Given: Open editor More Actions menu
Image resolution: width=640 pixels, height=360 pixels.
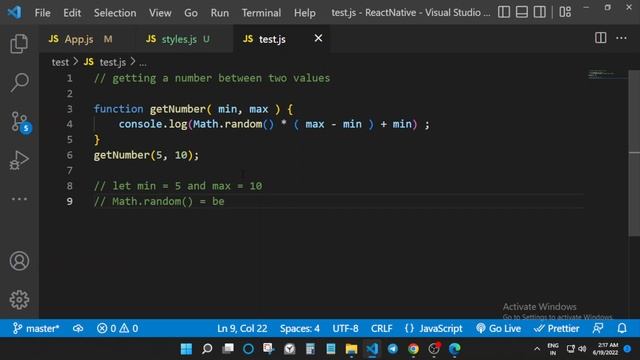Looking at the screenshot, I should click(621, 38).
